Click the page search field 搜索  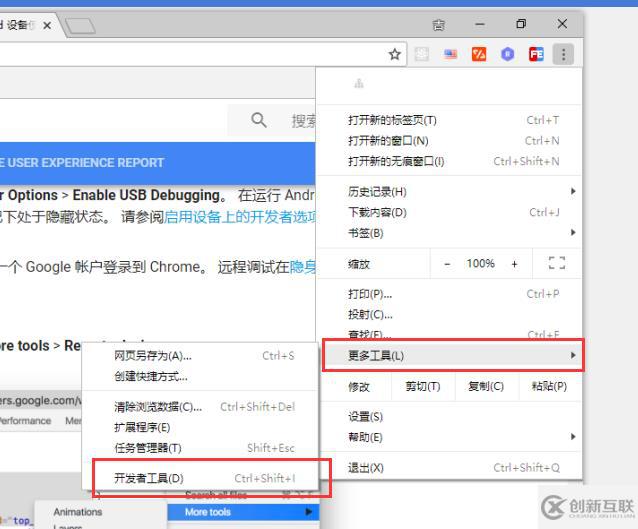(272, 120)
